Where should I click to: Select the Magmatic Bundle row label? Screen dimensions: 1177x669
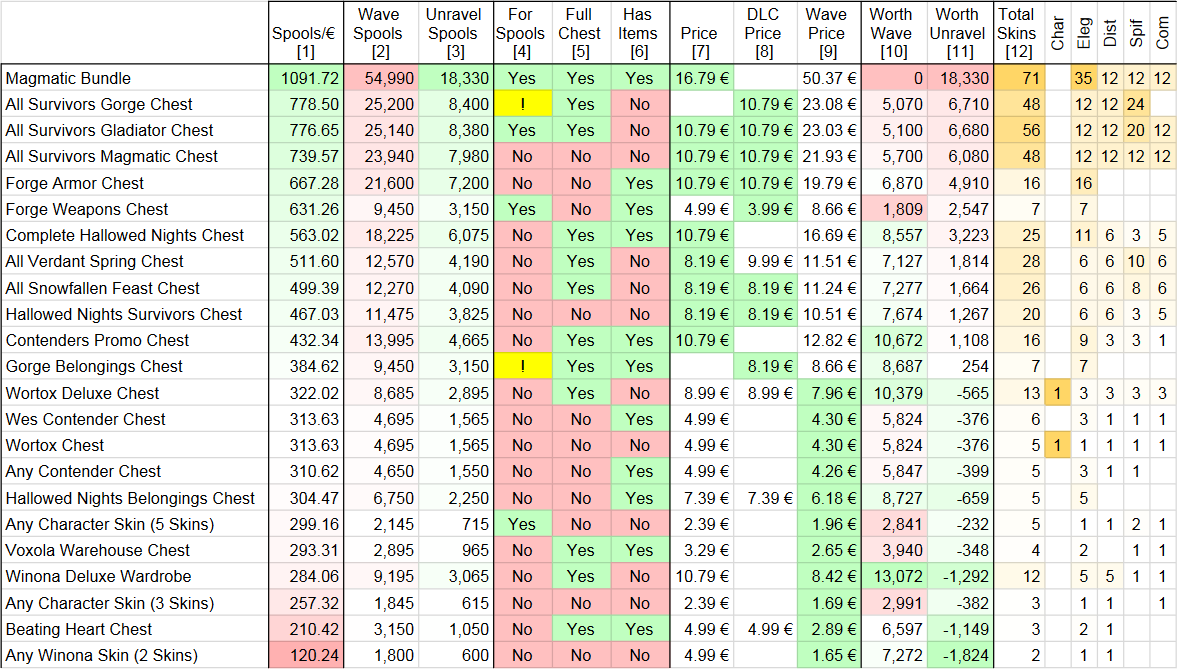click(68, 78)
